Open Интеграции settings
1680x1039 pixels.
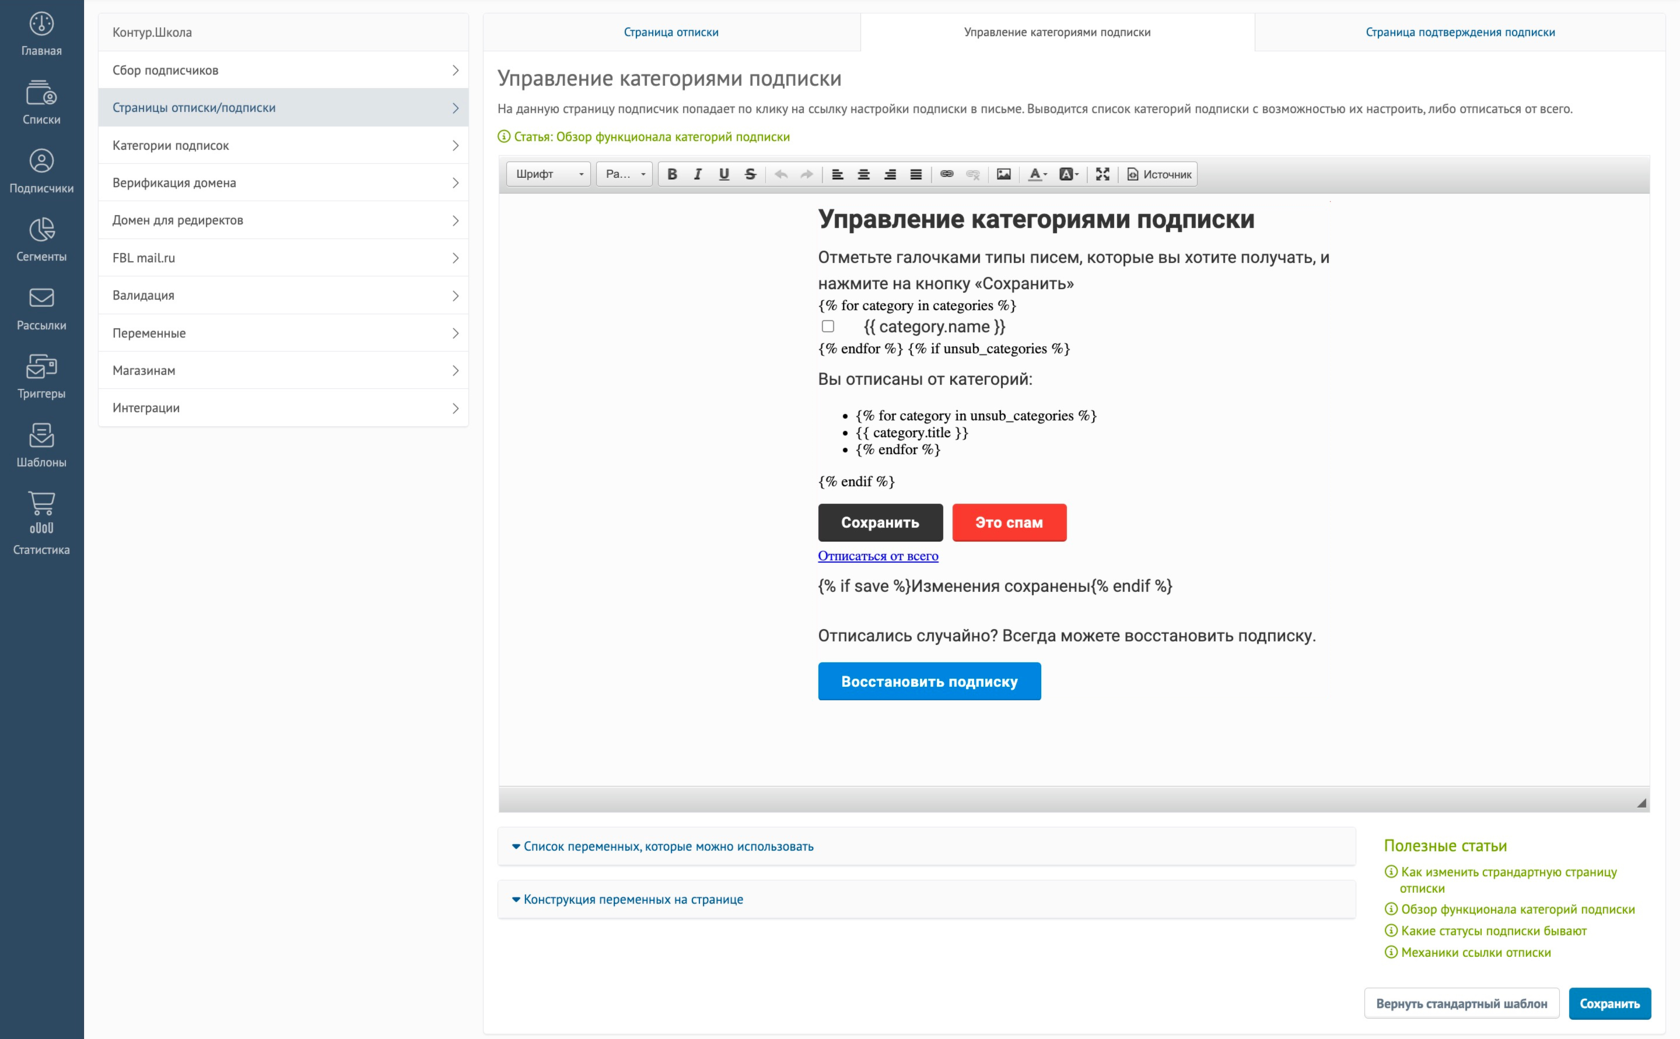(x=283, y=407)
